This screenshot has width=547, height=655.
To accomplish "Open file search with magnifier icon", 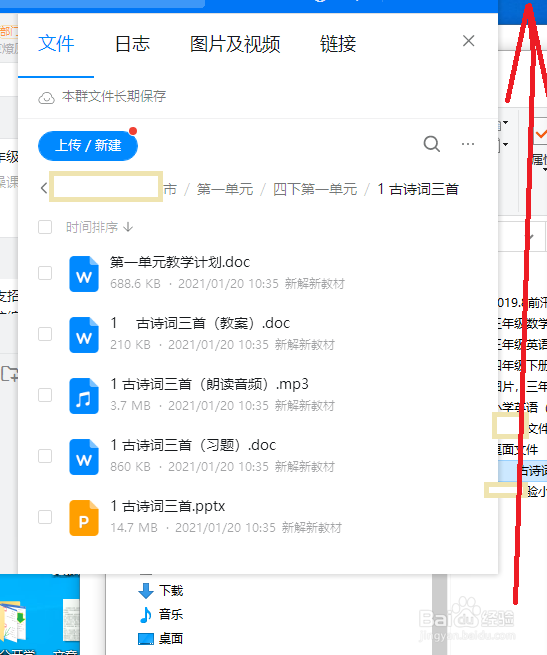I will pos(432,144).
